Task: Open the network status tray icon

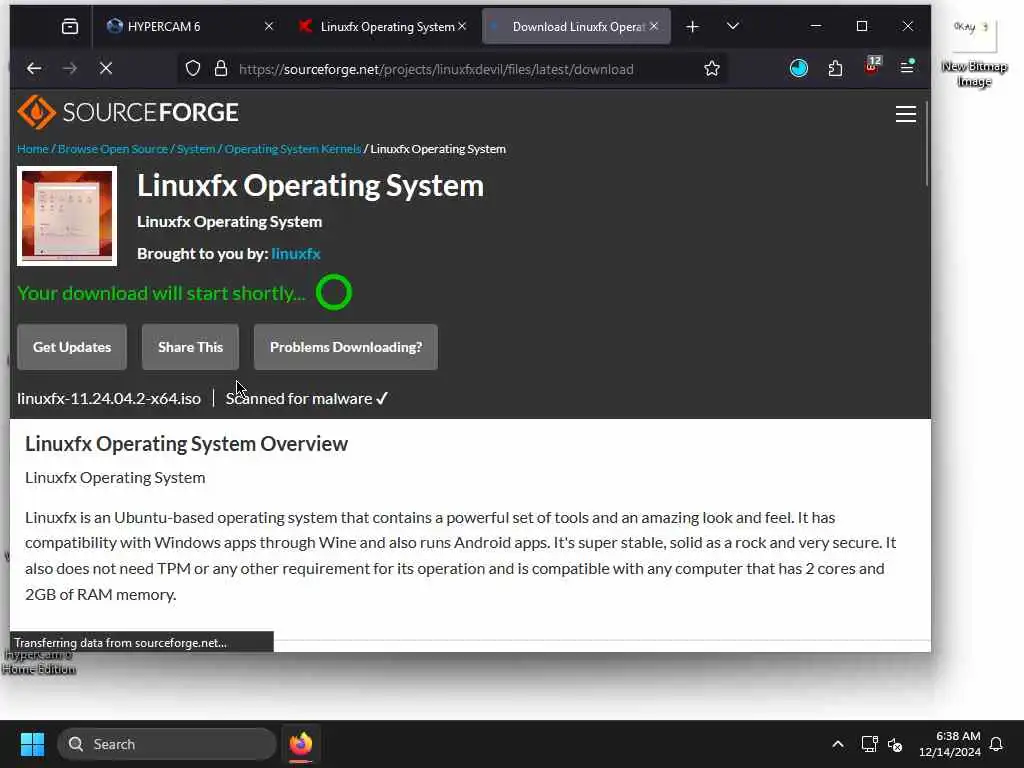Action: click(x=869, y=744)
